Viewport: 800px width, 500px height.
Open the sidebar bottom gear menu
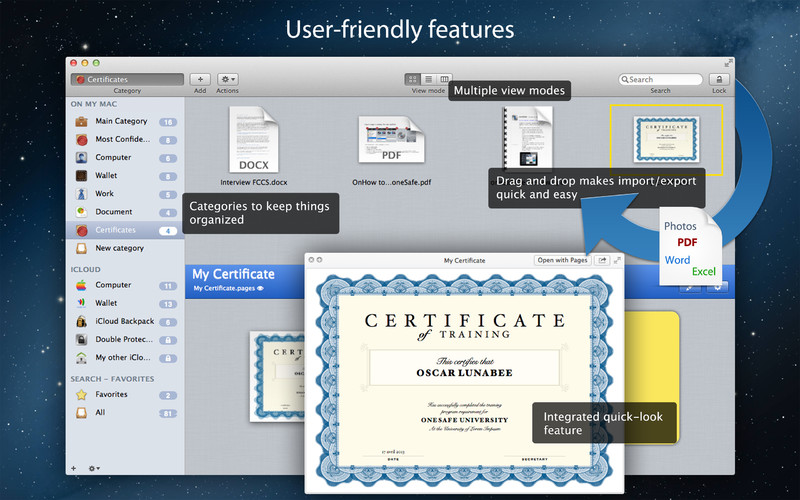(94, 467)
